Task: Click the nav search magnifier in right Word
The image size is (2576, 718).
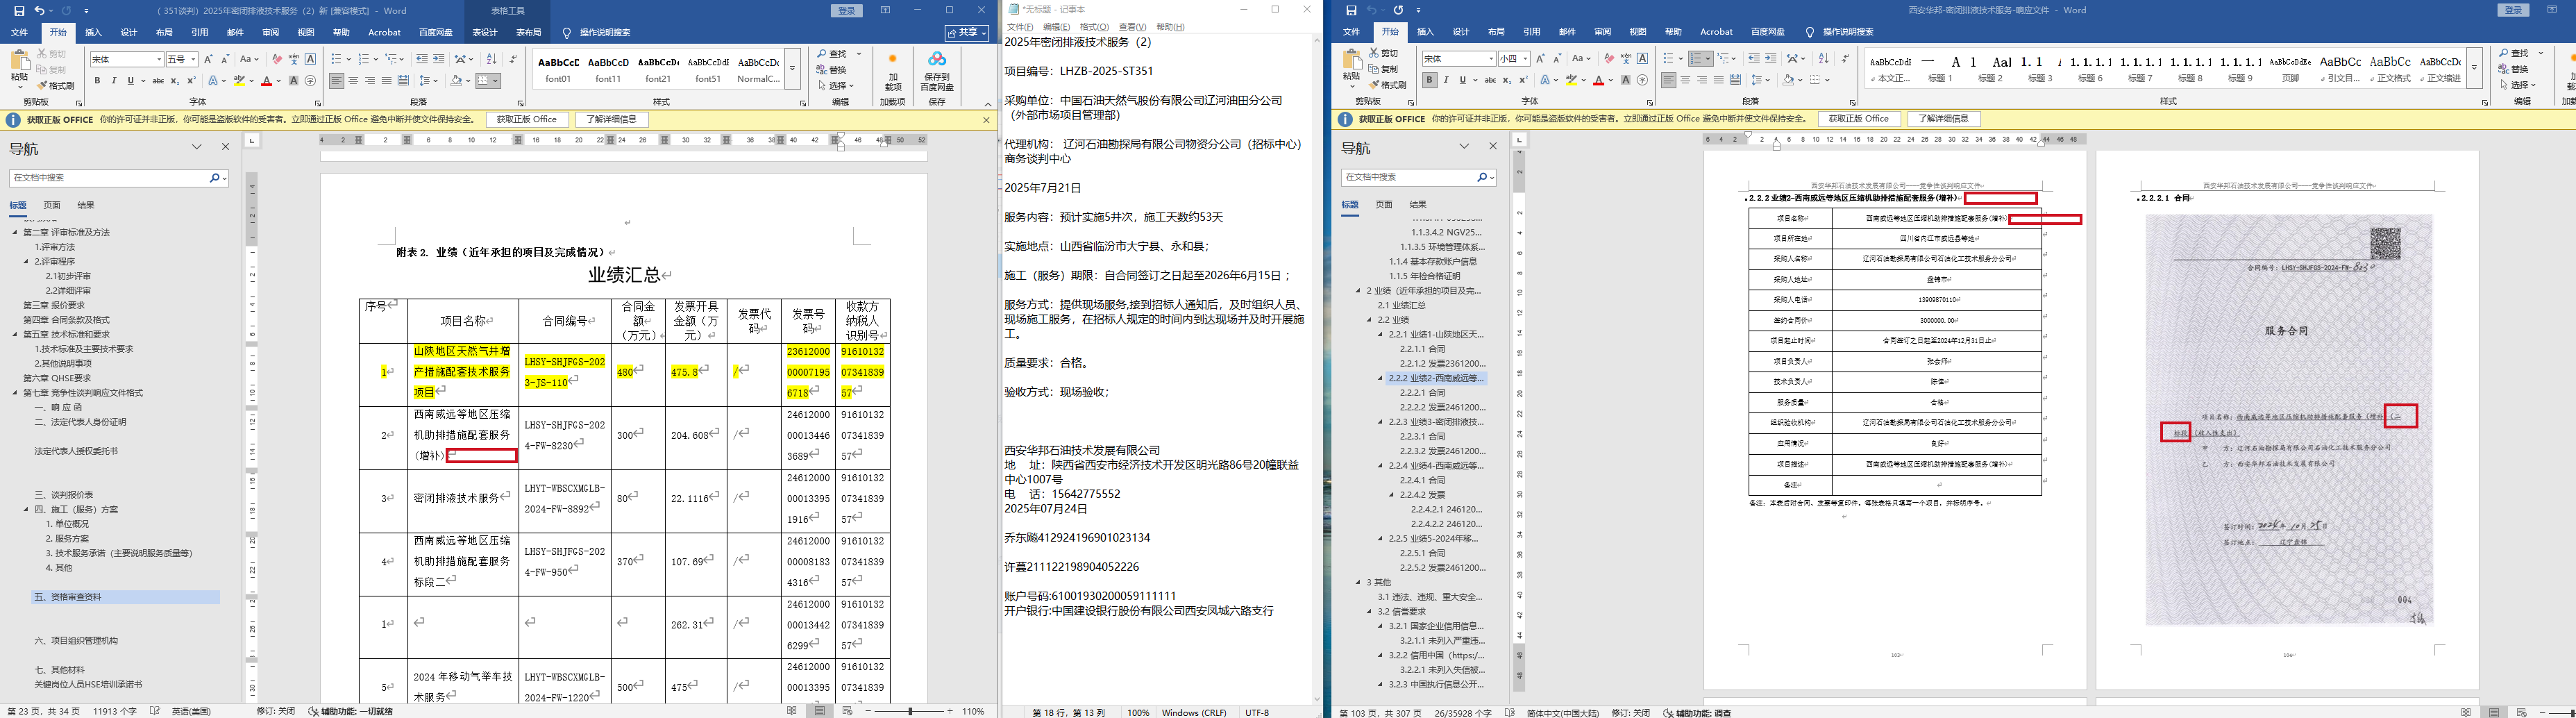Action: click(x=1483, y=177)
